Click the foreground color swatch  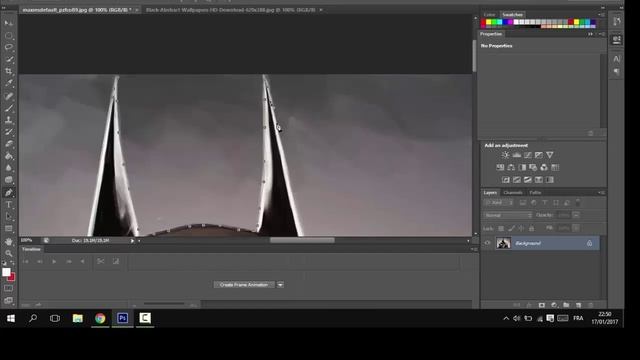6,272
